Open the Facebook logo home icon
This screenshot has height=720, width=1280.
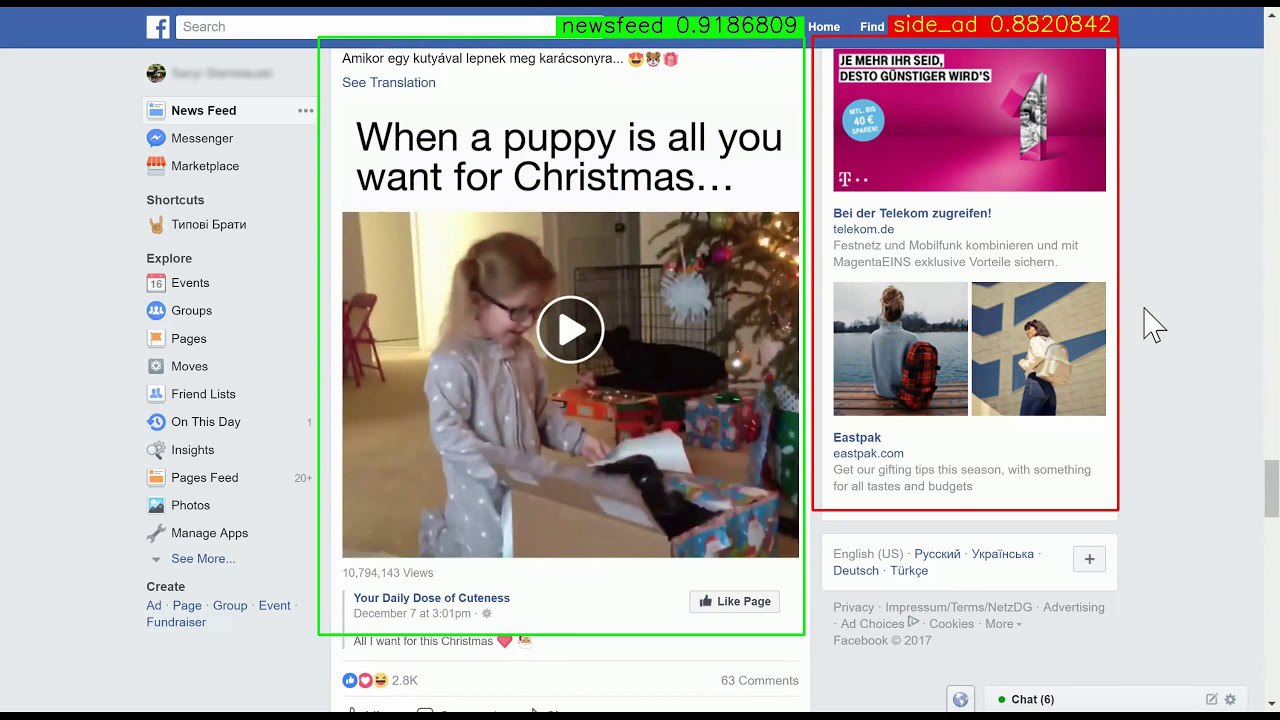click(x=158, y=27)
